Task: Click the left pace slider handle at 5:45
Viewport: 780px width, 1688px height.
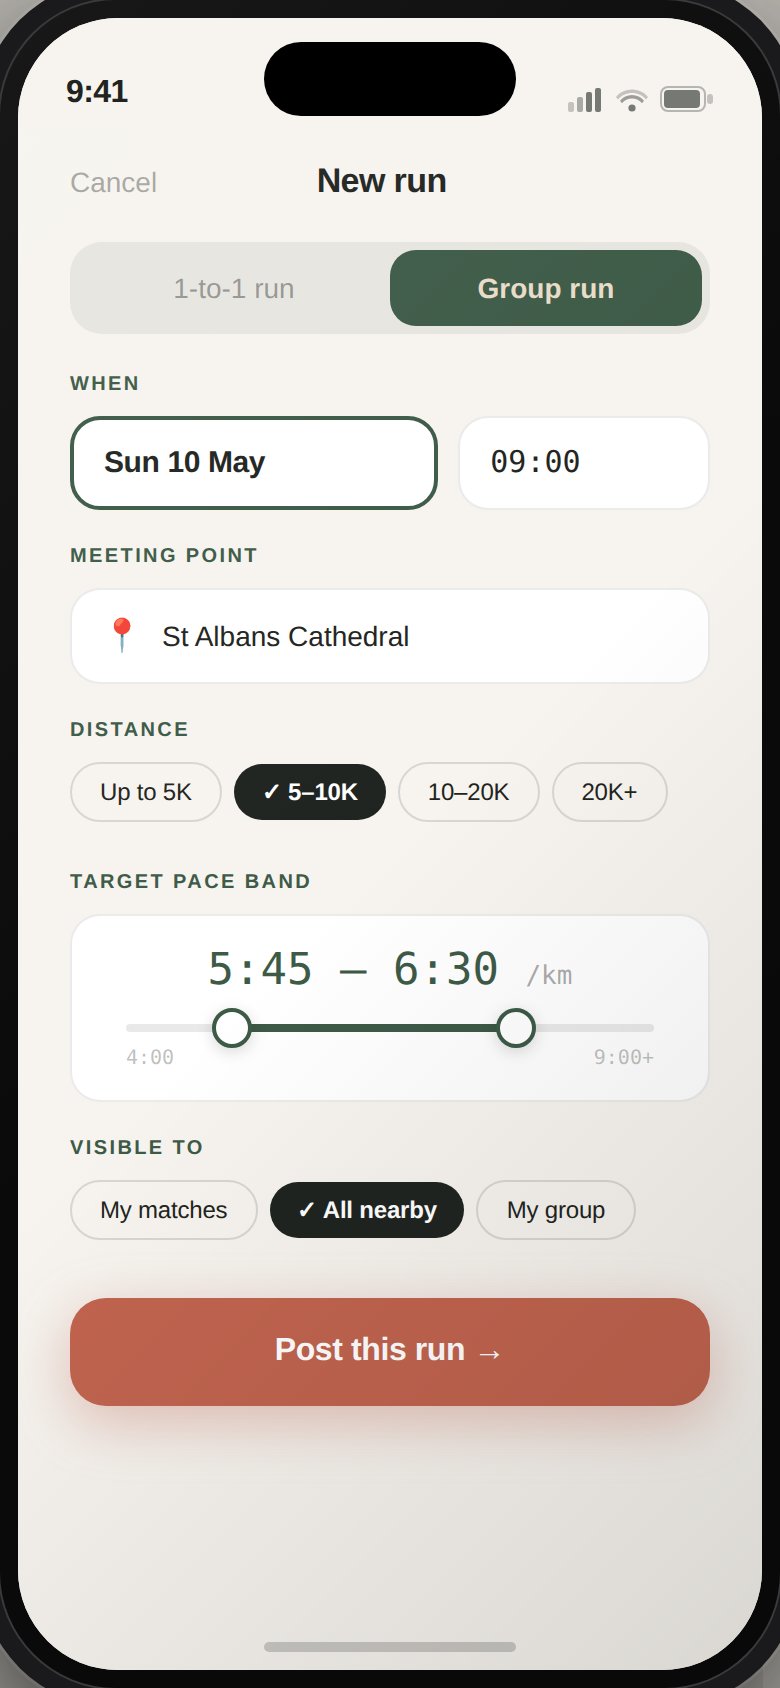Action: point(232,1028)
